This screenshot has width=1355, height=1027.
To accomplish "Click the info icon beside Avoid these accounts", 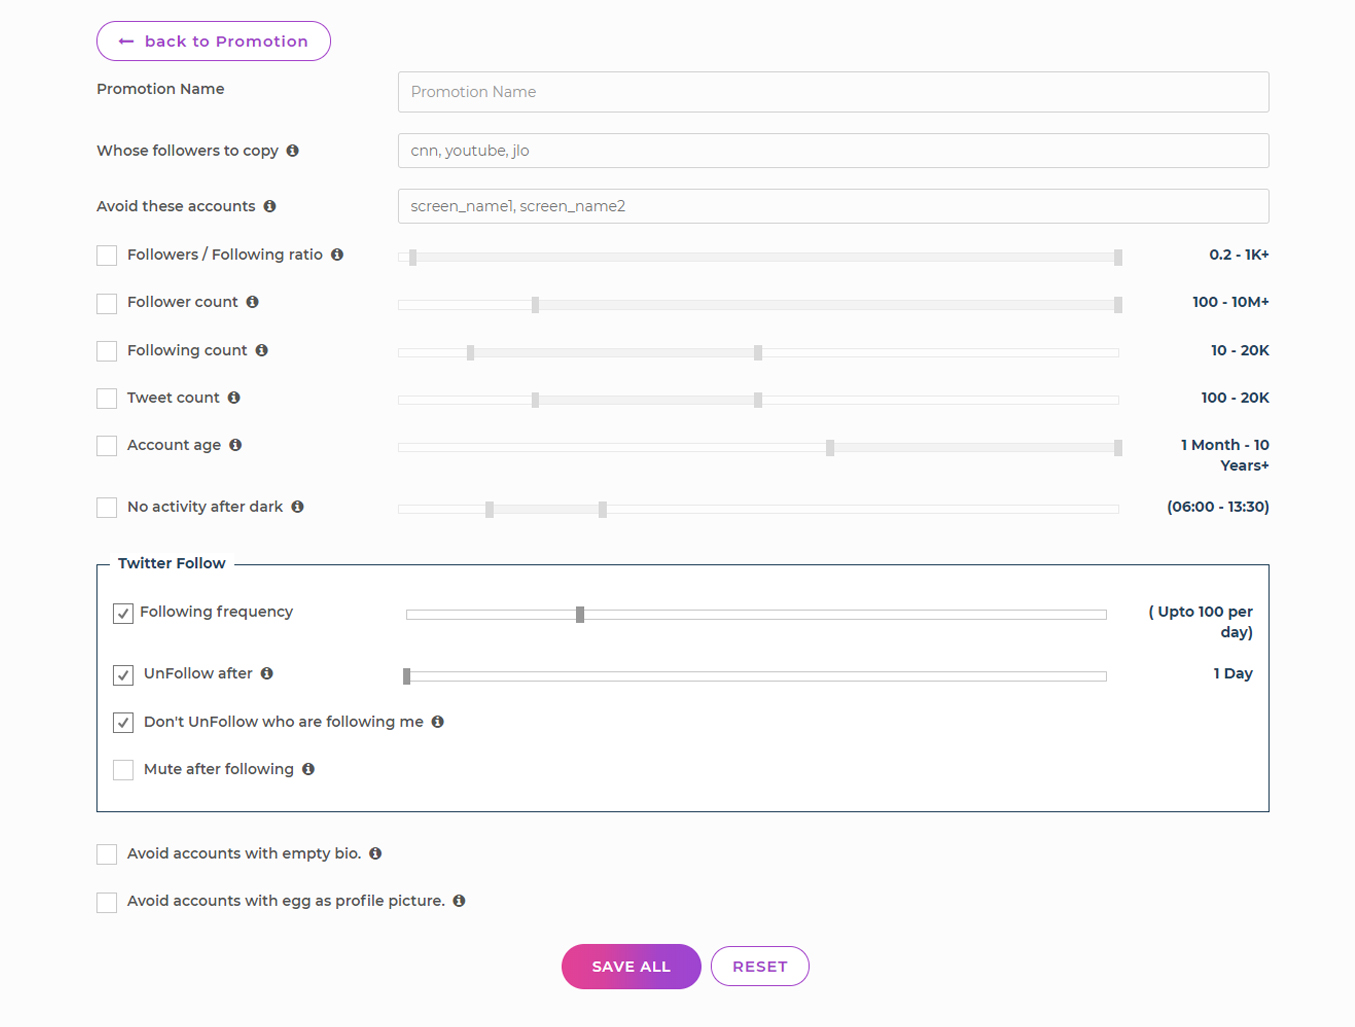I will 270,206.
